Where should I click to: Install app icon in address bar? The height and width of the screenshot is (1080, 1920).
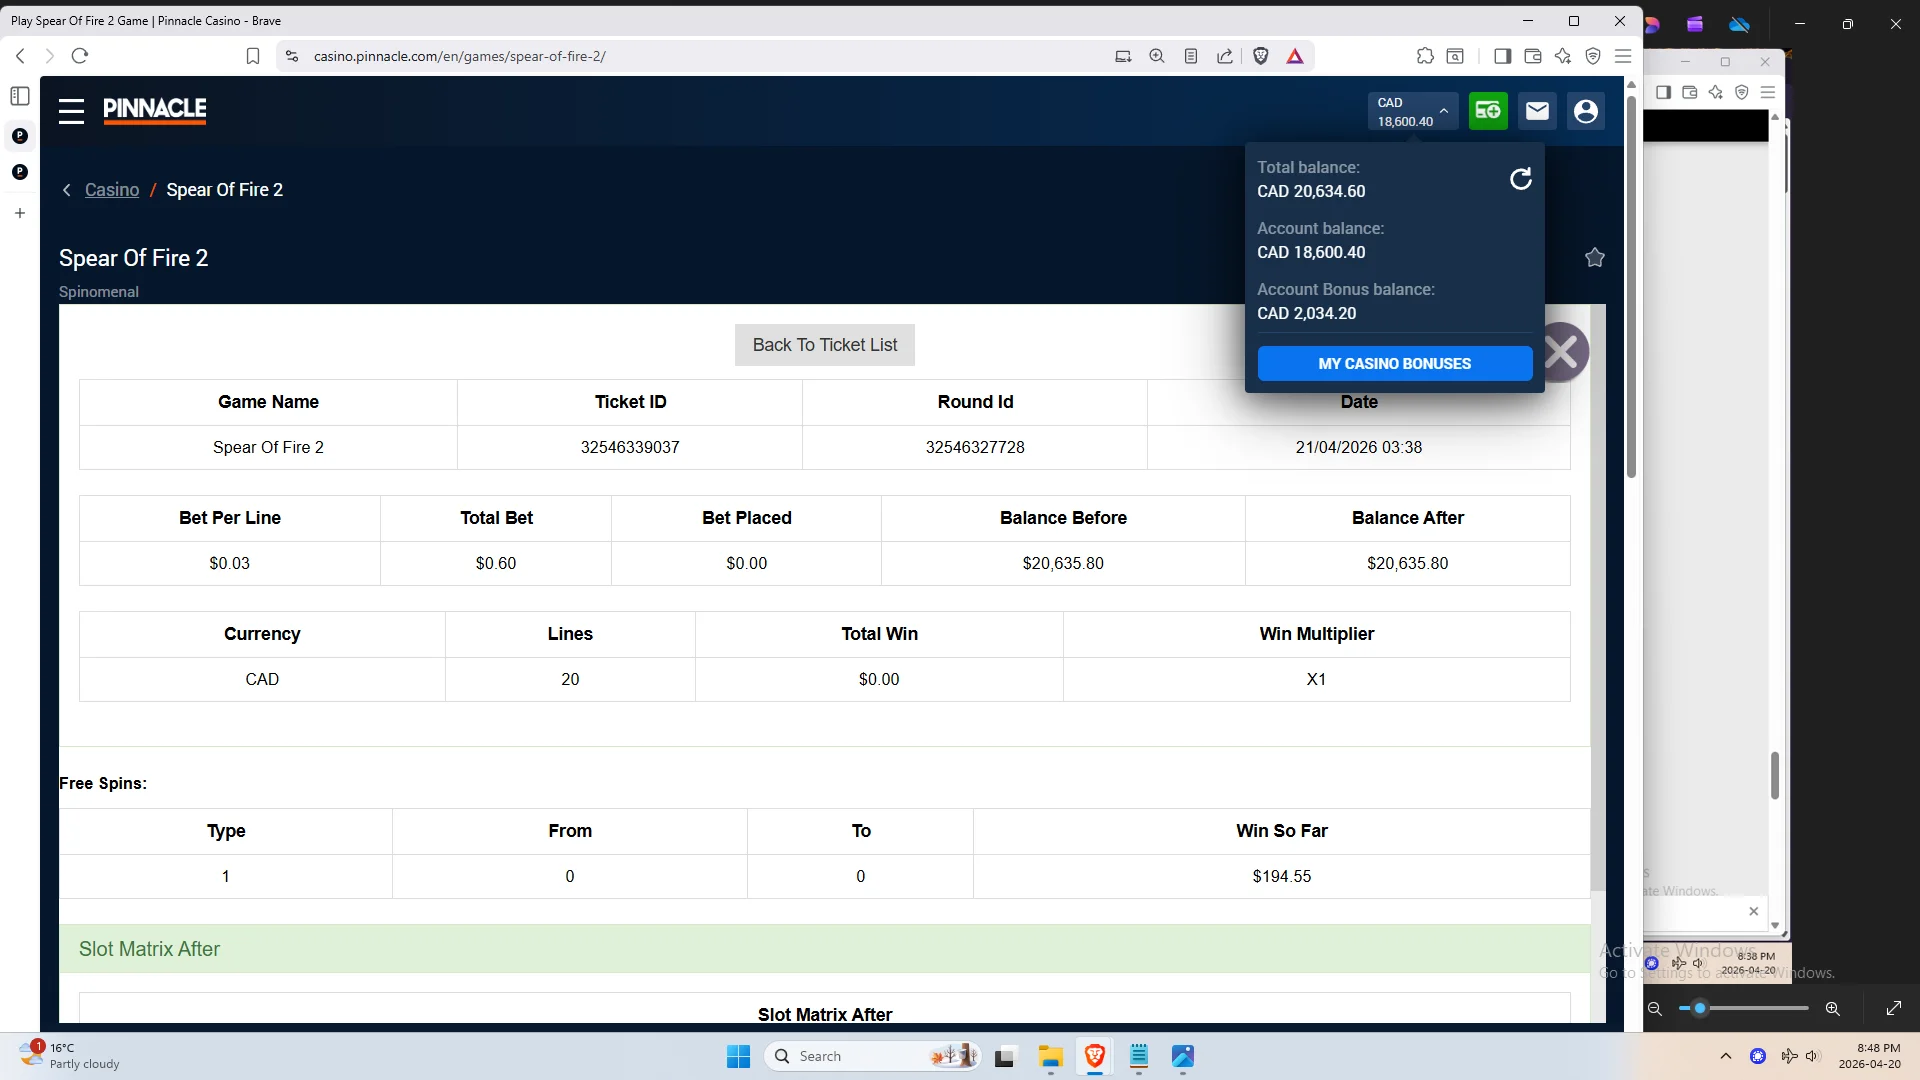coord(1123,56)
